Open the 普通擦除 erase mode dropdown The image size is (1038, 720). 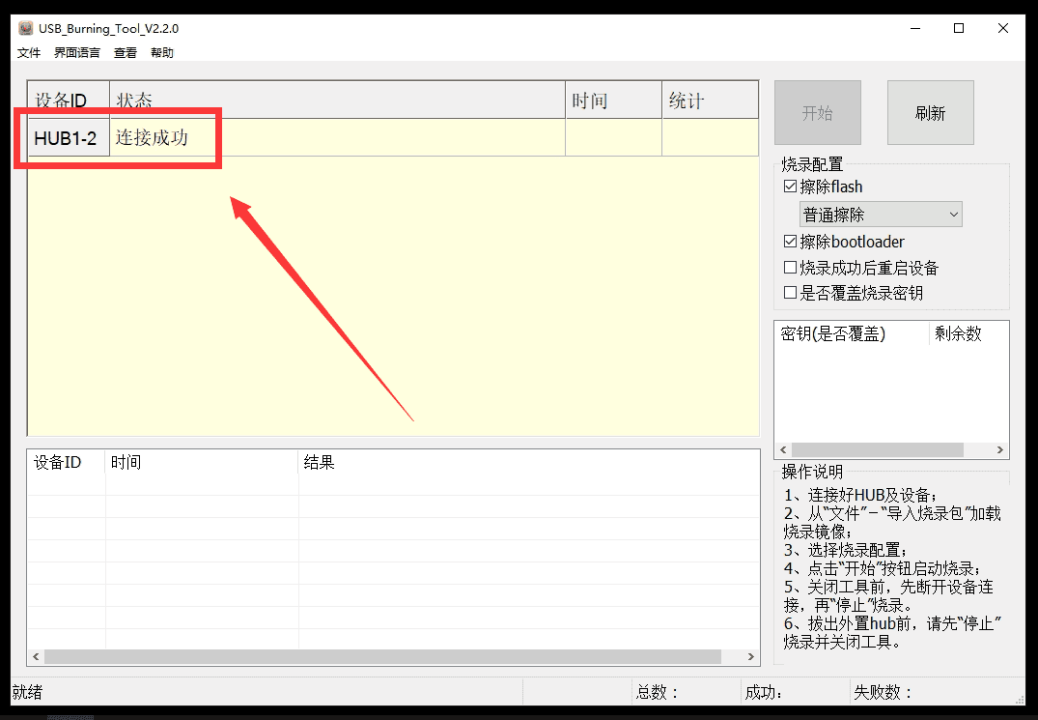coord(880,214)
